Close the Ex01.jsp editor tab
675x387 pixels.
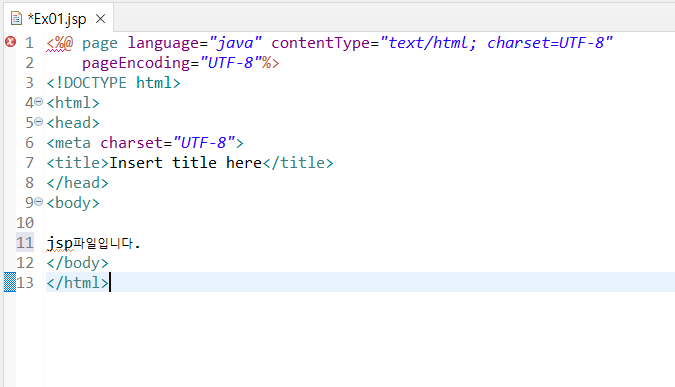tap(100, 19)
